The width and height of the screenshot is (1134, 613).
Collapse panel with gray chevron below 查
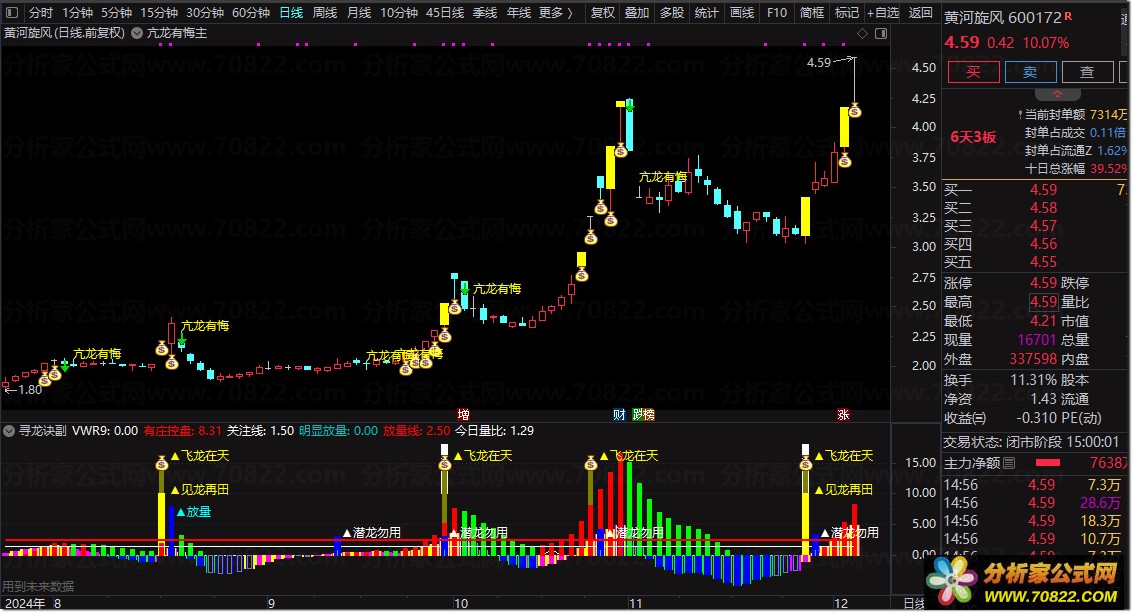pos(1057,95)
